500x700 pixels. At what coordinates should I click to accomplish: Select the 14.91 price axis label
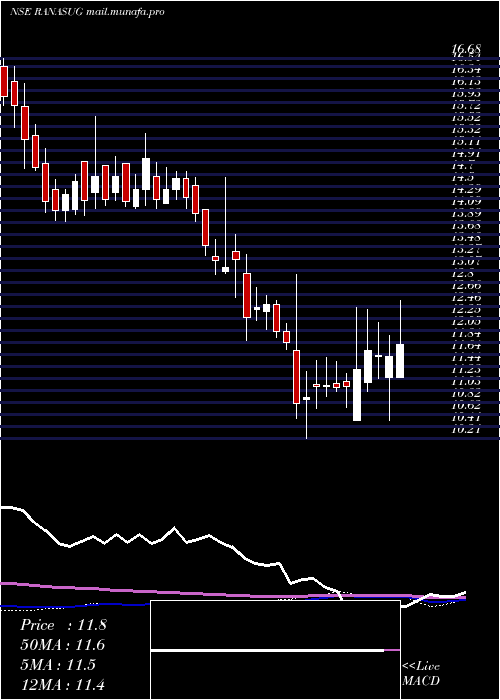(x=466, y=154)
